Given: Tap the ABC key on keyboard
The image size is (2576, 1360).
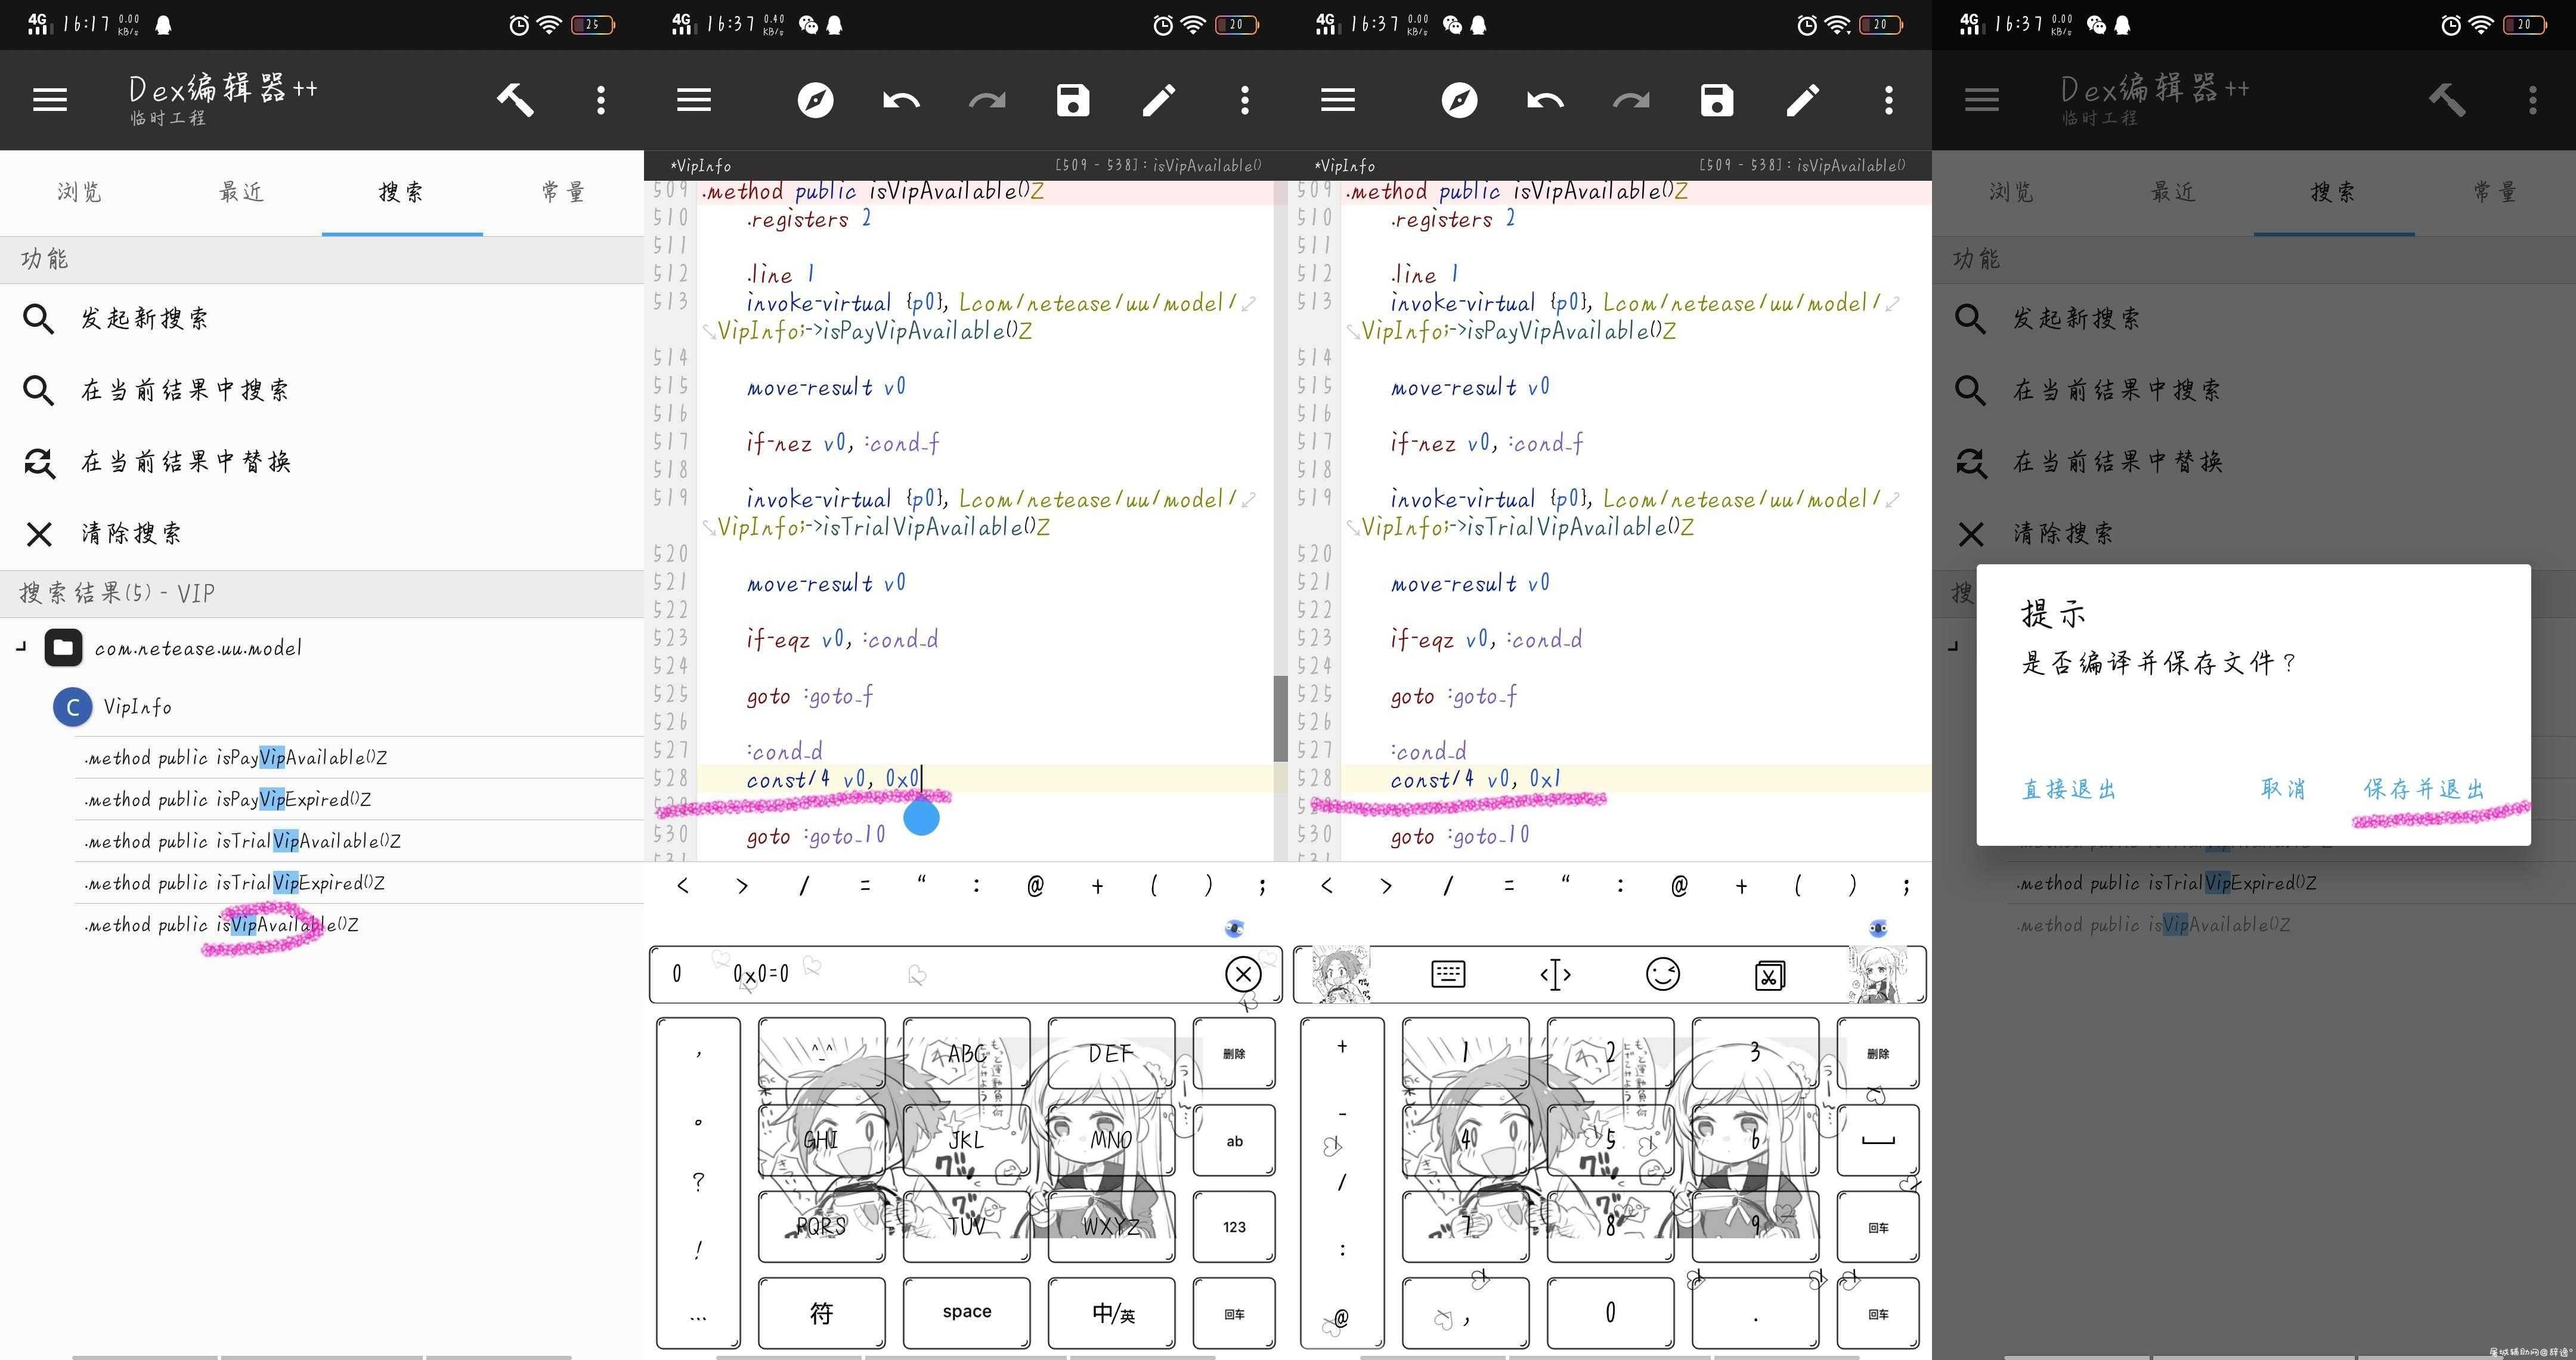Looking at the screenshot, I should [x=966, y=1053].
